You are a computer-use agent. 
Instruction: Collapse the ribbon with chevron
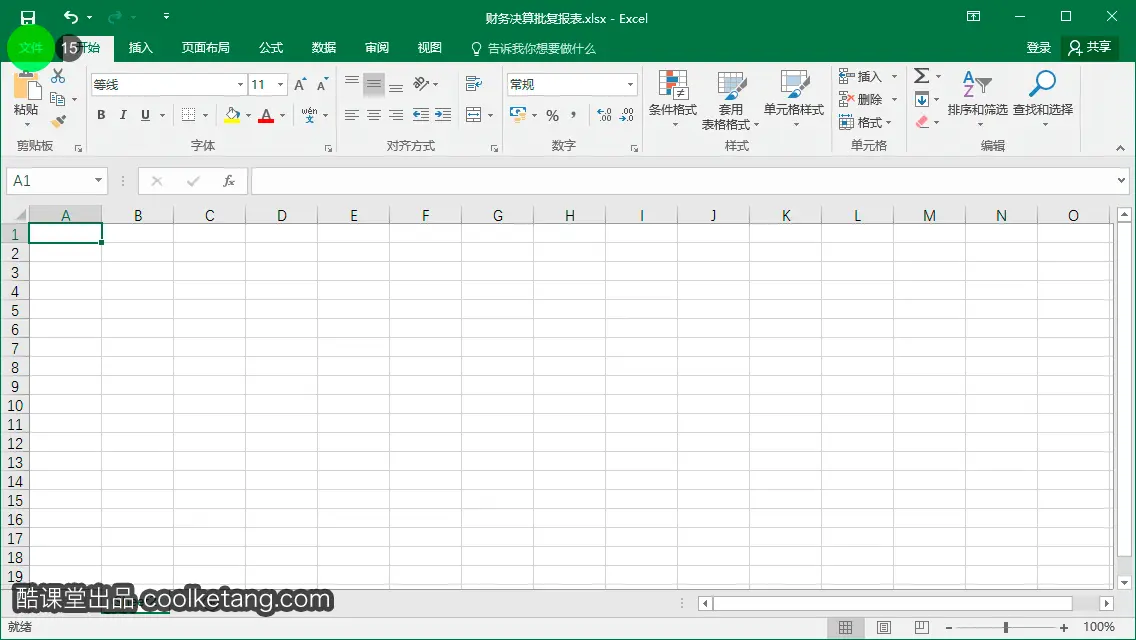[x=1120, y=148]
